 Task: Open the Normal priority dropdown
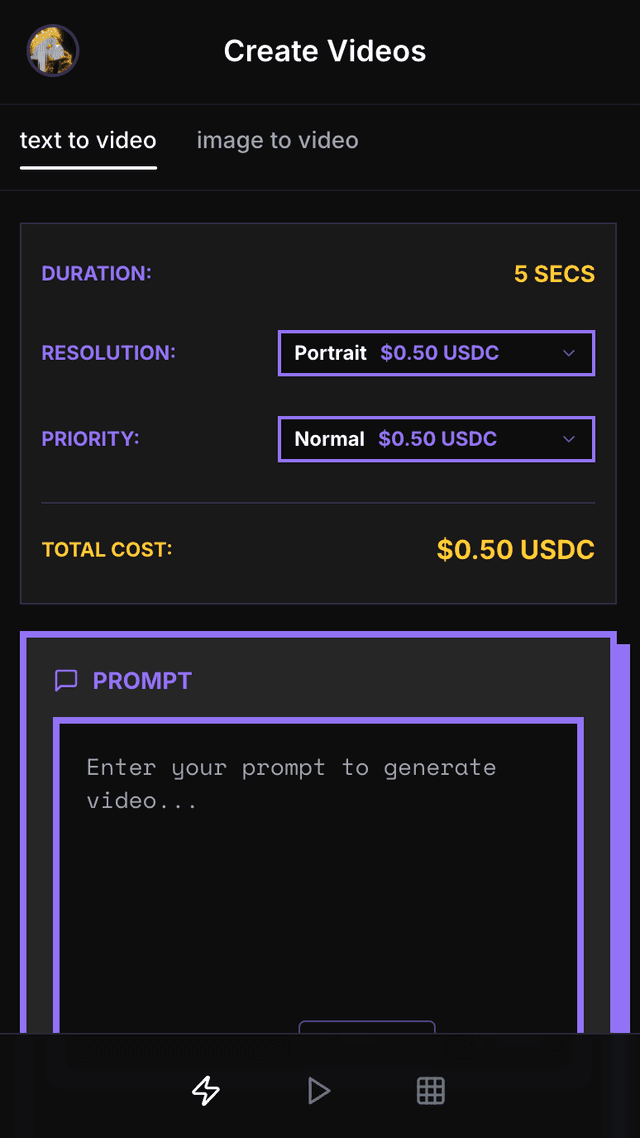(436, 439)
